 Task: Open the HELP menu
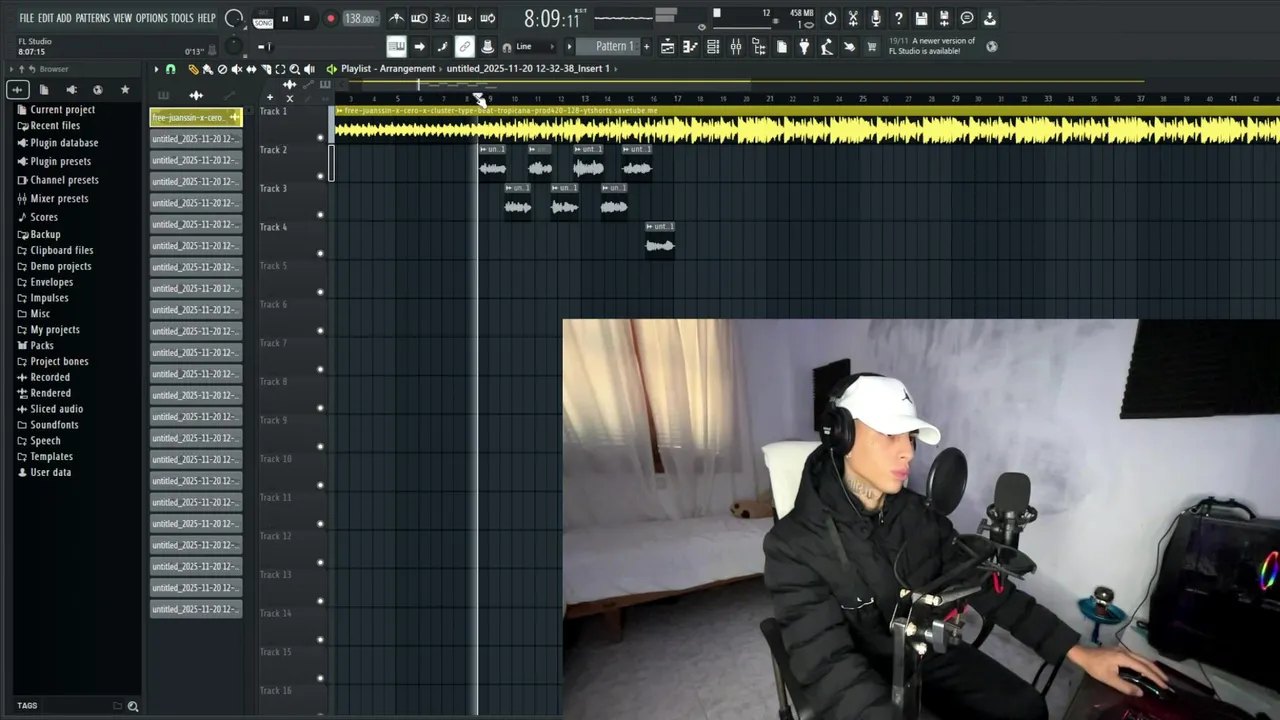point(206,18)
